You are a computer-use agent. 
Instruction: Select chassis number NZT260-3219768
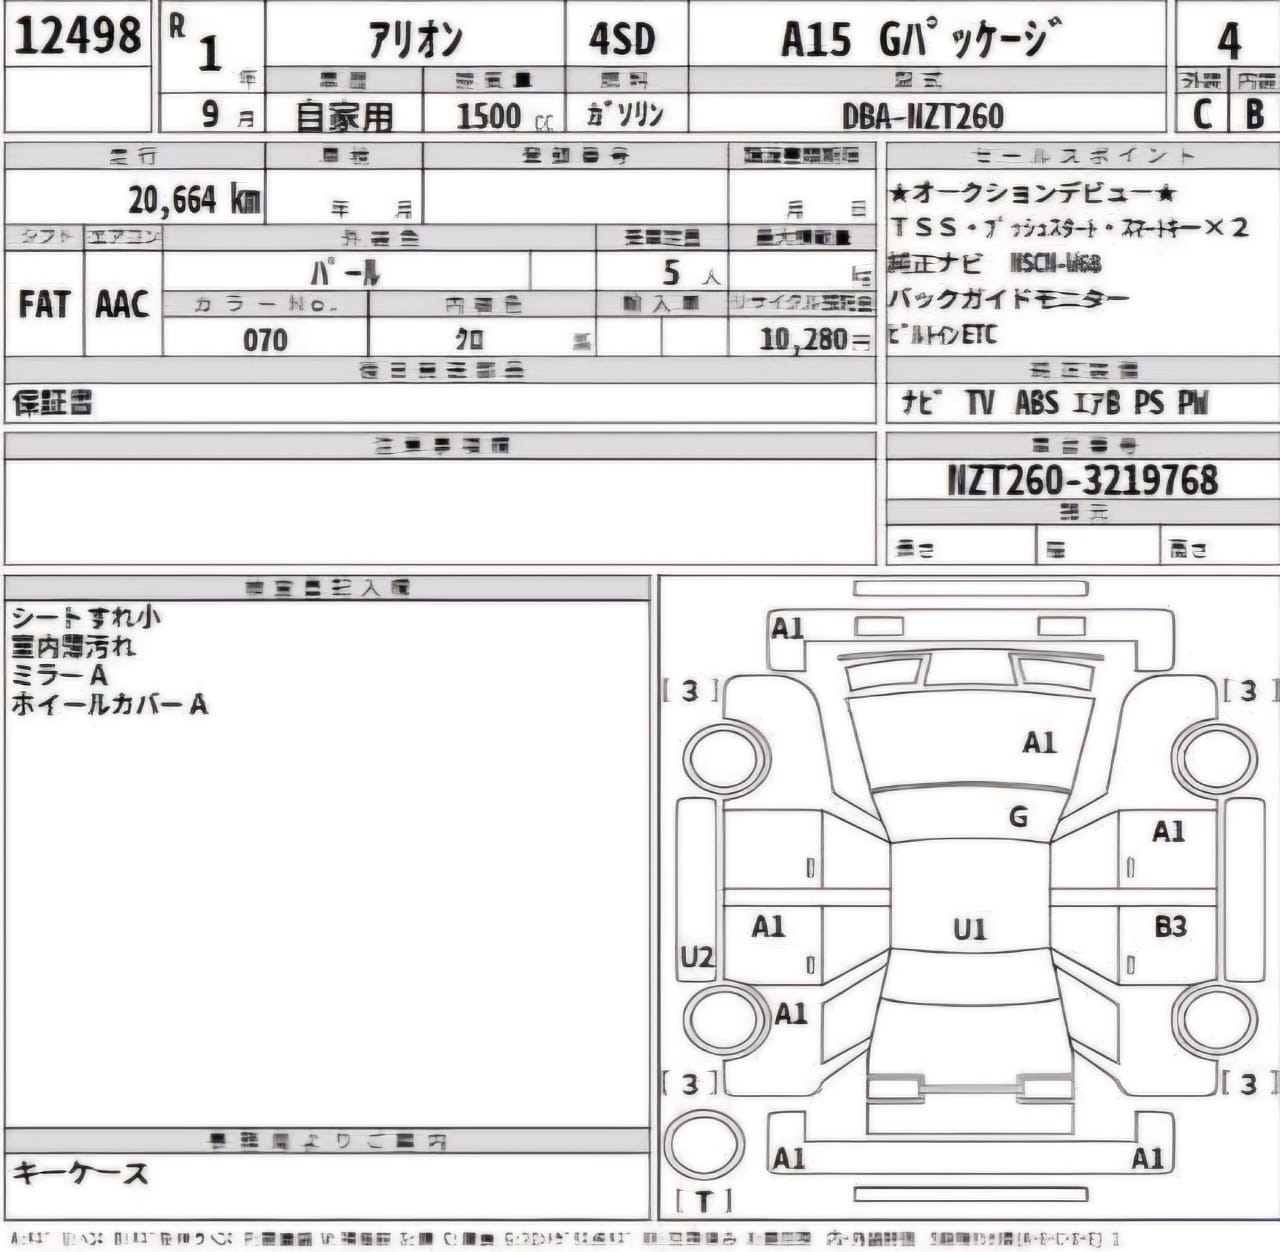(x=1082, y=480)
